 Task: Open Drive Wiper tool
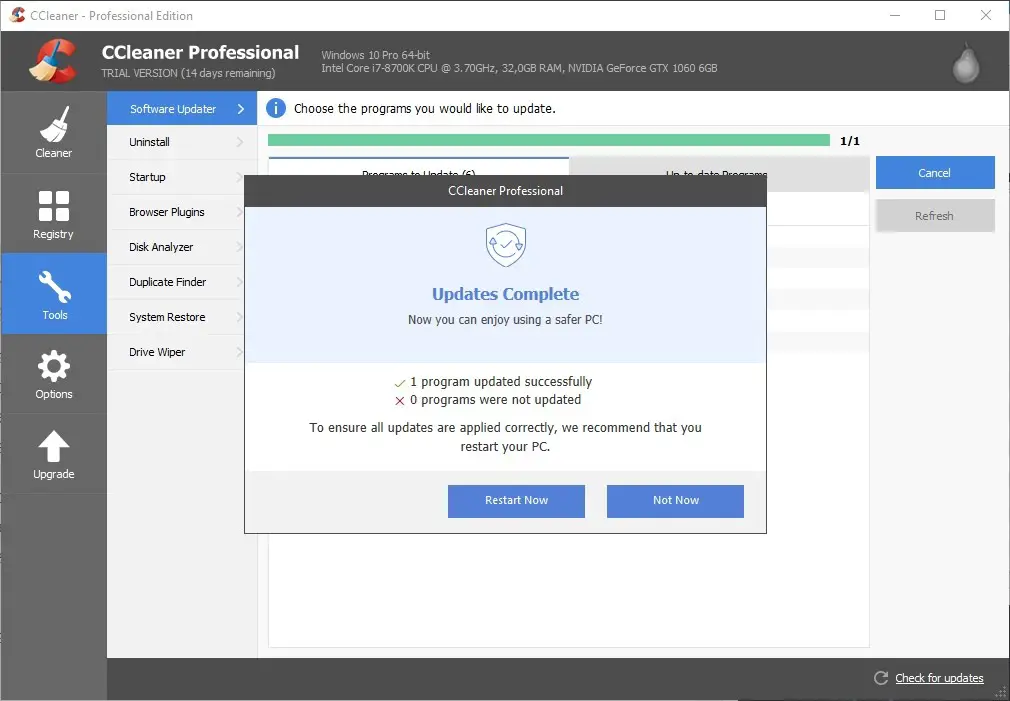click(176, 352)
